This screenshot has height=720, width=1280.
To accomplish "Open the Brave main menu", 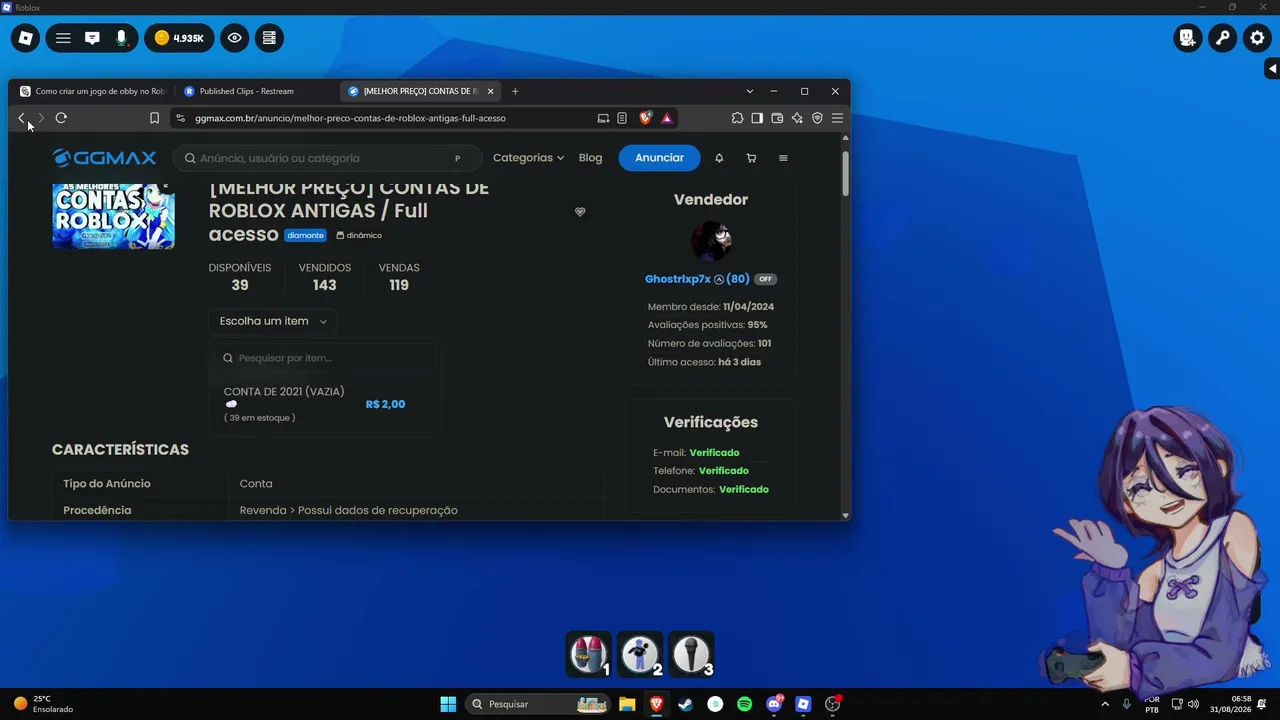I will 837,118.
